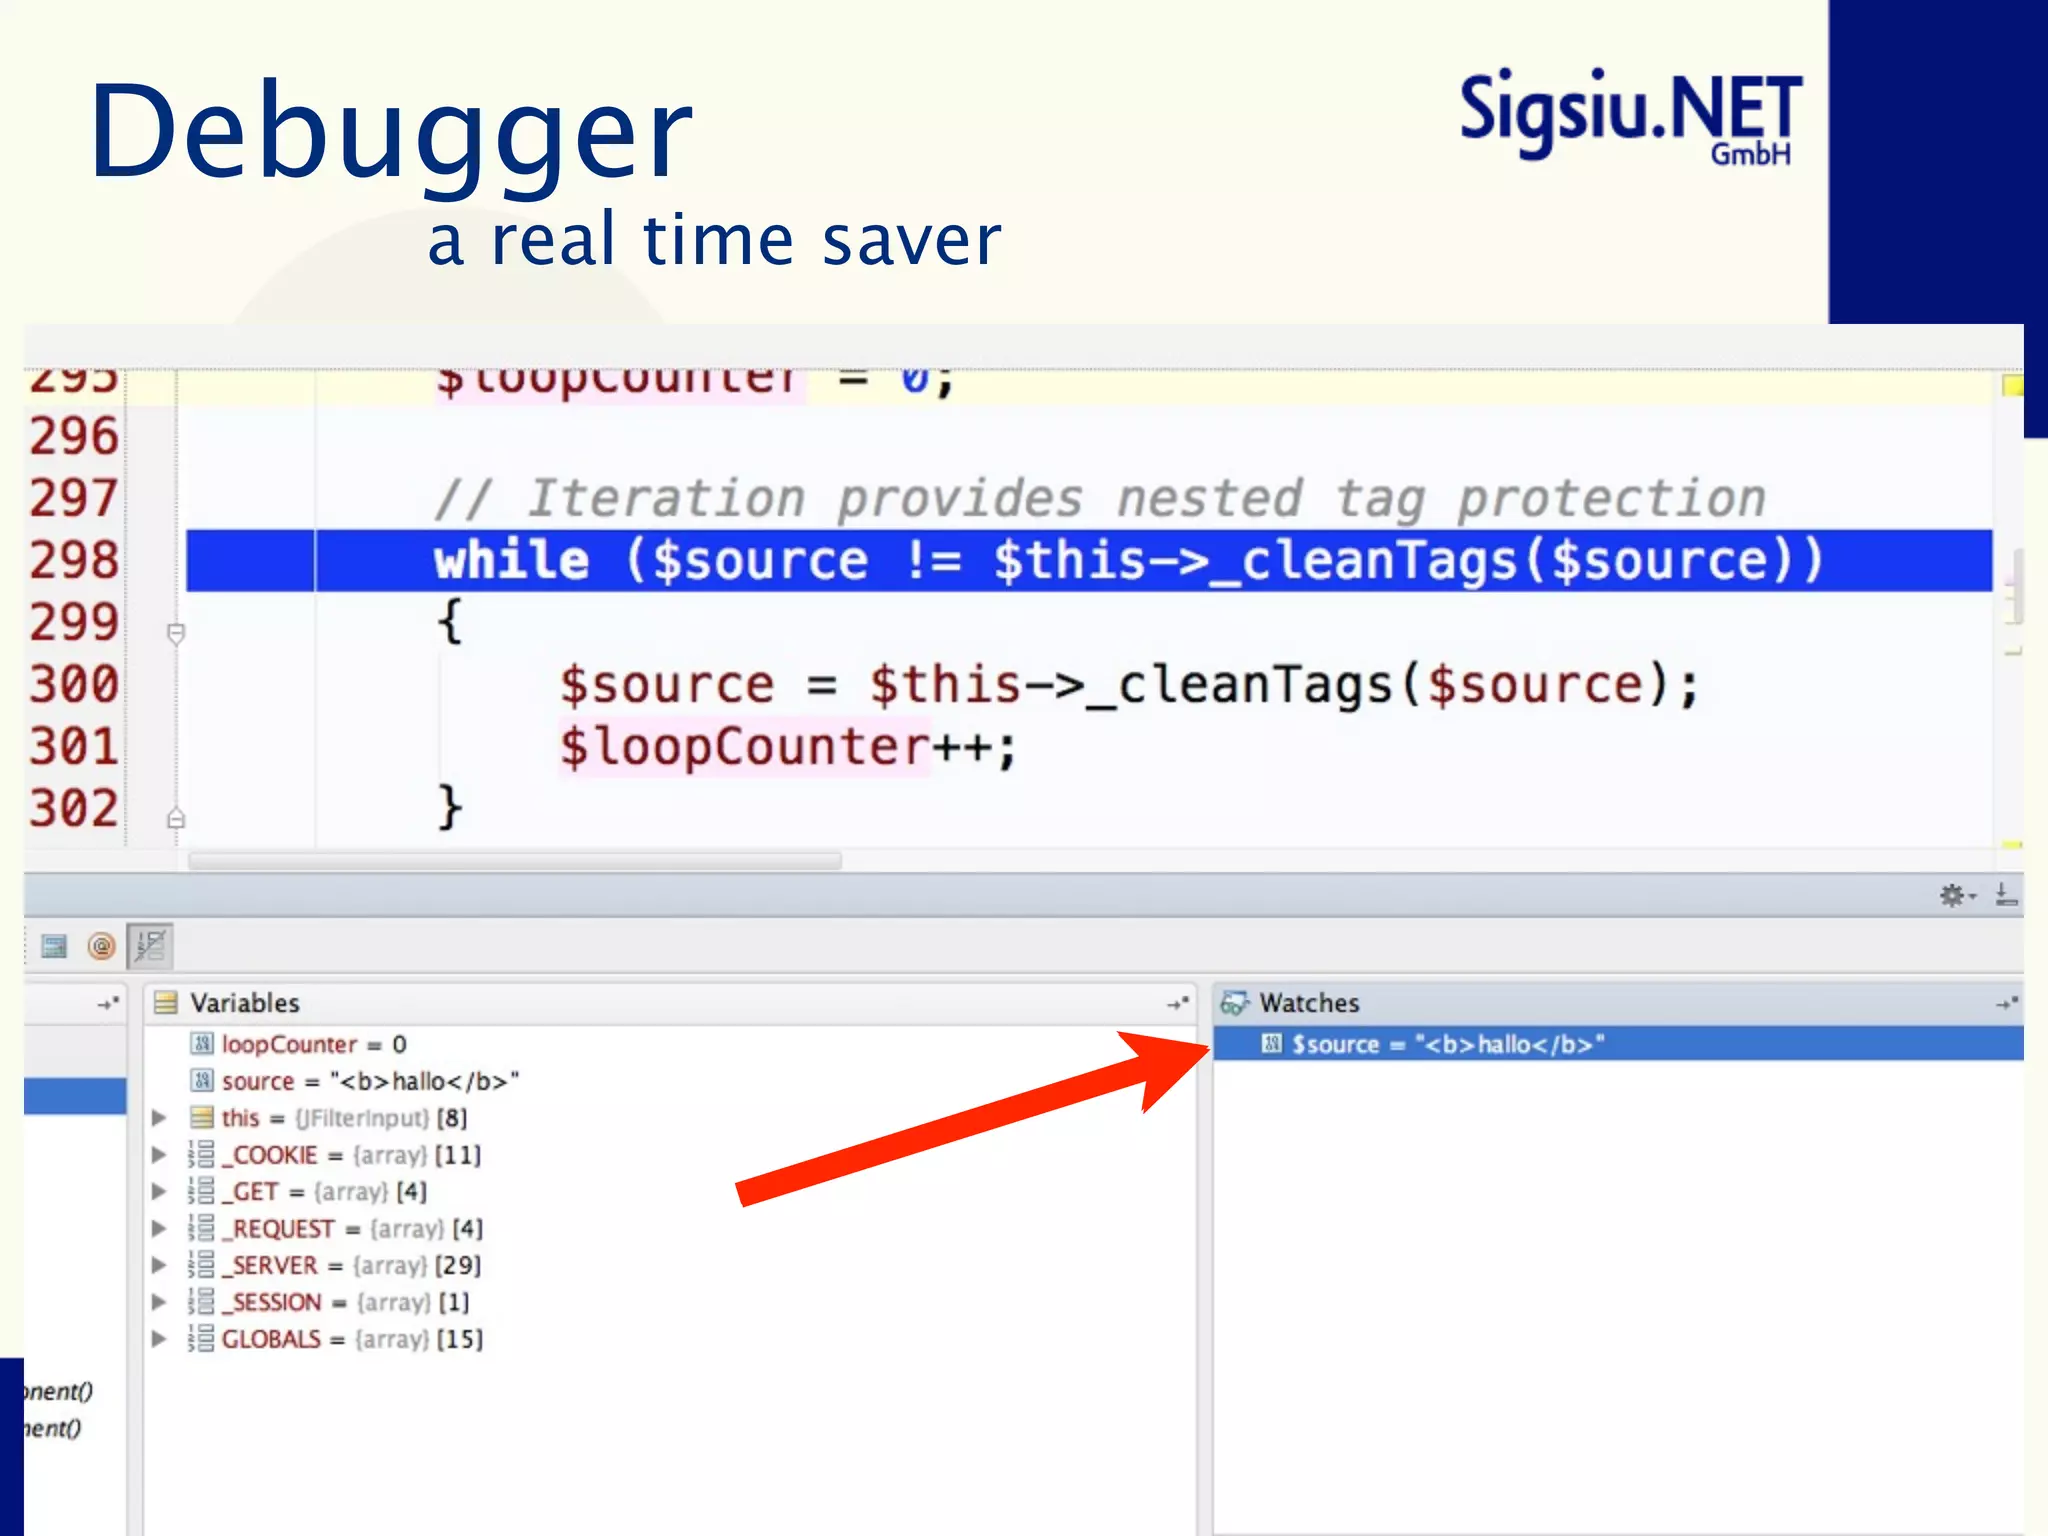Click the $source watch type icon
Screen dimensions: 2048x1536
click(x=1271, y=1044)
